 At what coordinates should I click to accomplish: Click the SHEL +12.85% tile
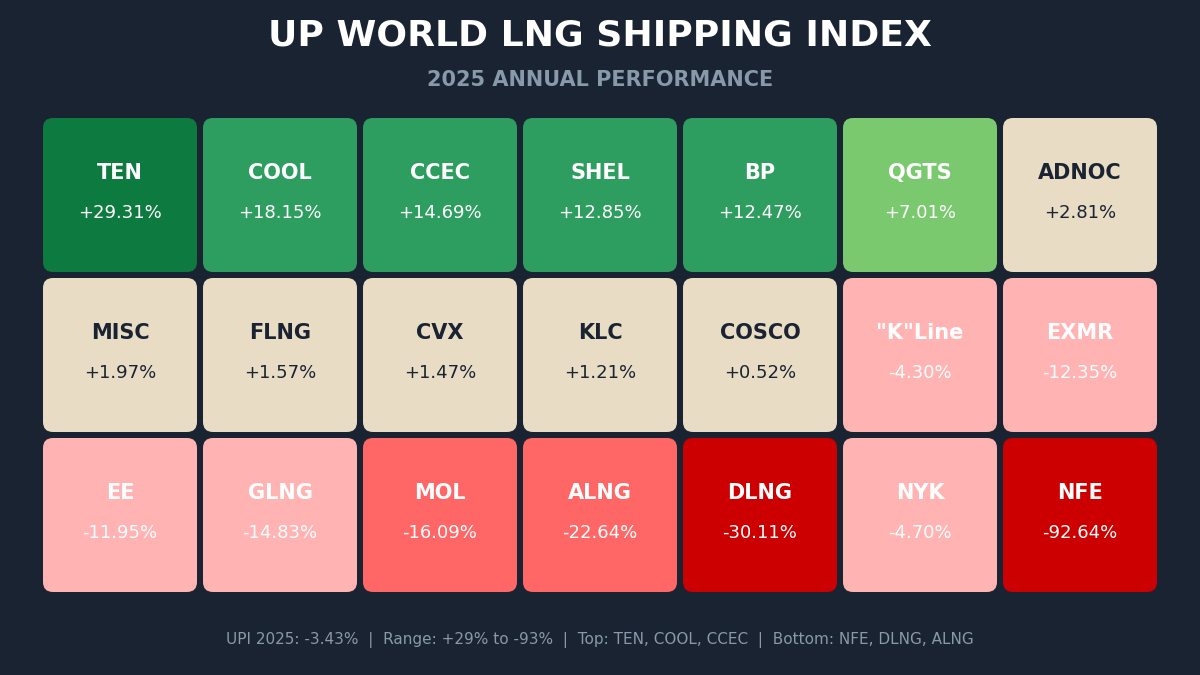[x=600, y=195]
